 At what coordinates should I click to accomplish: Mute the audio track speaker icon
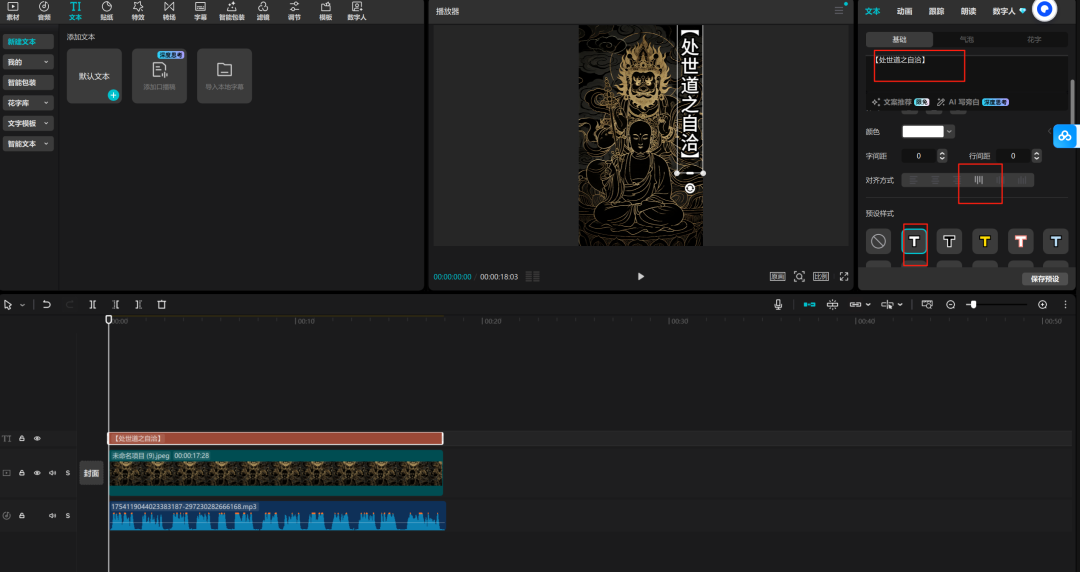pos(52,515)
